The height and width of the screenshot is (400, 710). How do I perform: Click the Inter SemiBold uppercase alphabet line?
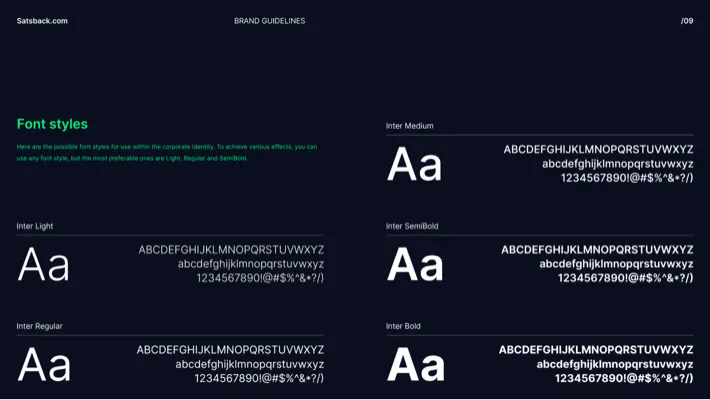(x=597, y=250)
